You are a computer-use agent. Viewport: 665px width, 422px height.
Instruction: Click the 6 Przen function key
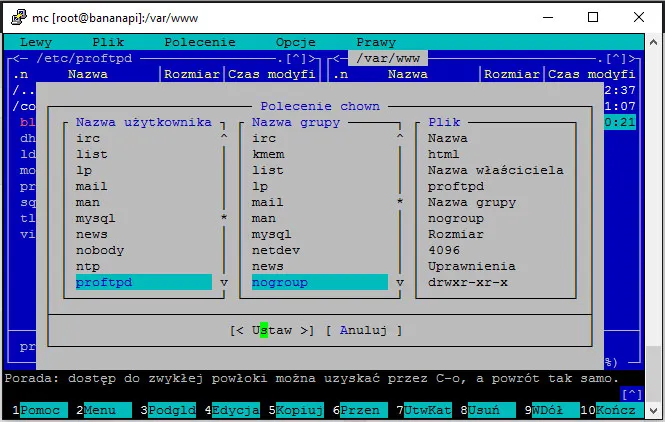[360, 410]
